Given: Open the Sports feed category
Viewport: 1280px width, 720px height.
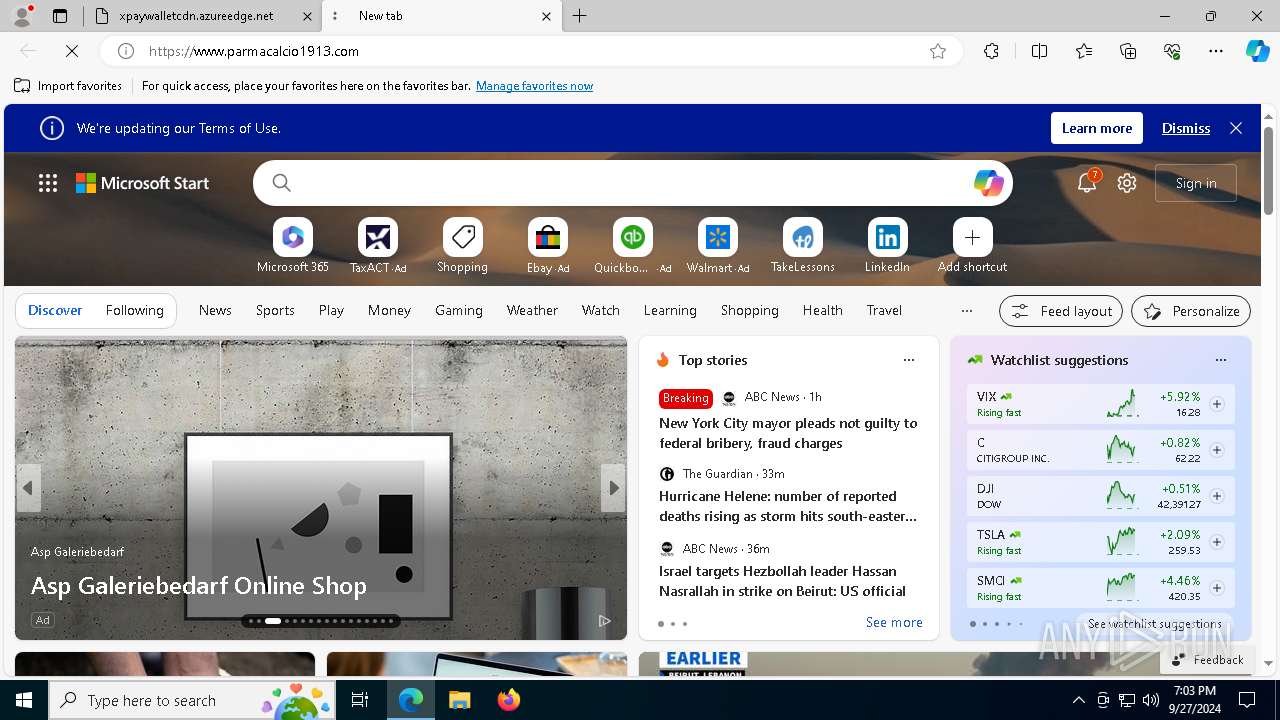Looking at the screenshot, I should click(275, 311).
